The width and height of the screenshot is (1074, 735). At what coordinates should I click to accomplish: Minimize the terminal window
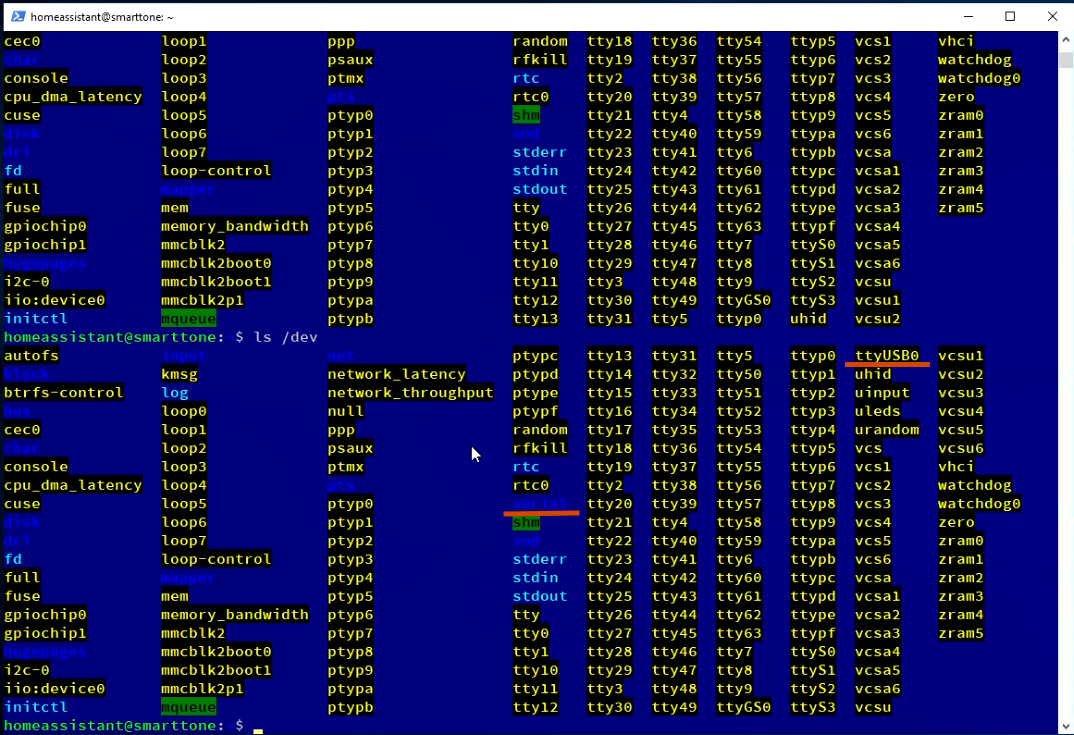[967, 16]
